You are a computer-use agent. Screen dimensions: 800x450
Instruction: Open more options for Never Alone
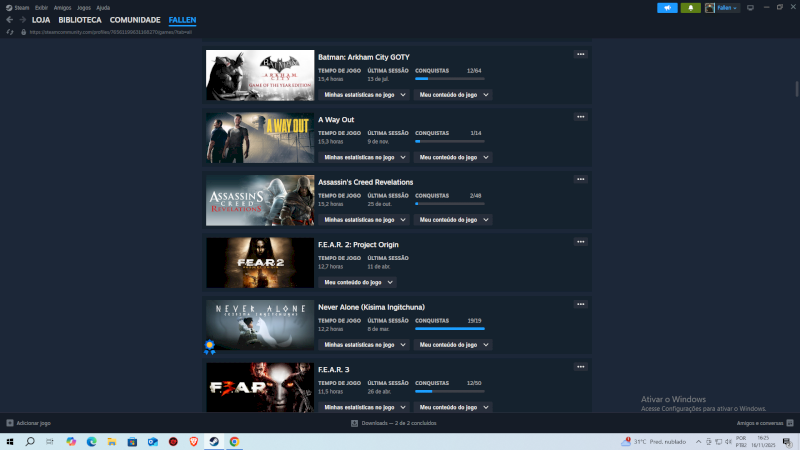(x=581, y=304)
